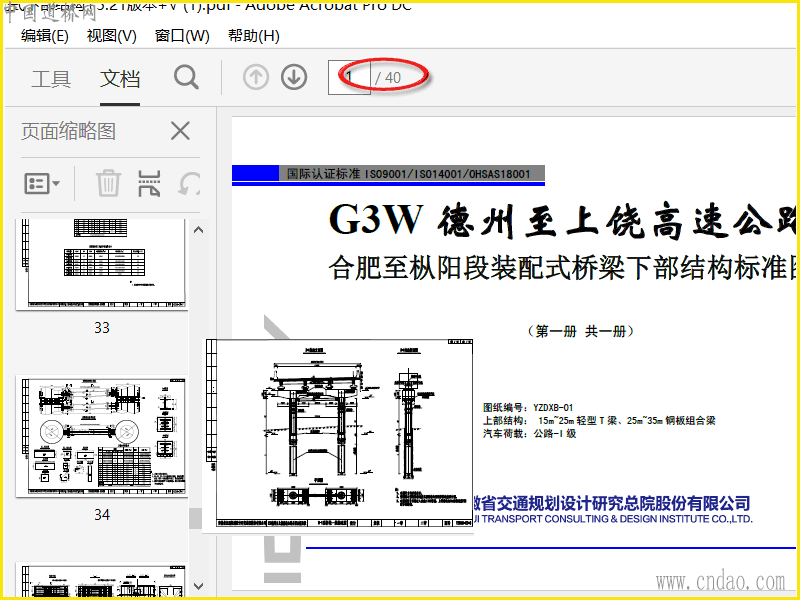Screen dimensions: 800x600
Task: Select page 33 thumbnail
Action: [x=102, y=264]
